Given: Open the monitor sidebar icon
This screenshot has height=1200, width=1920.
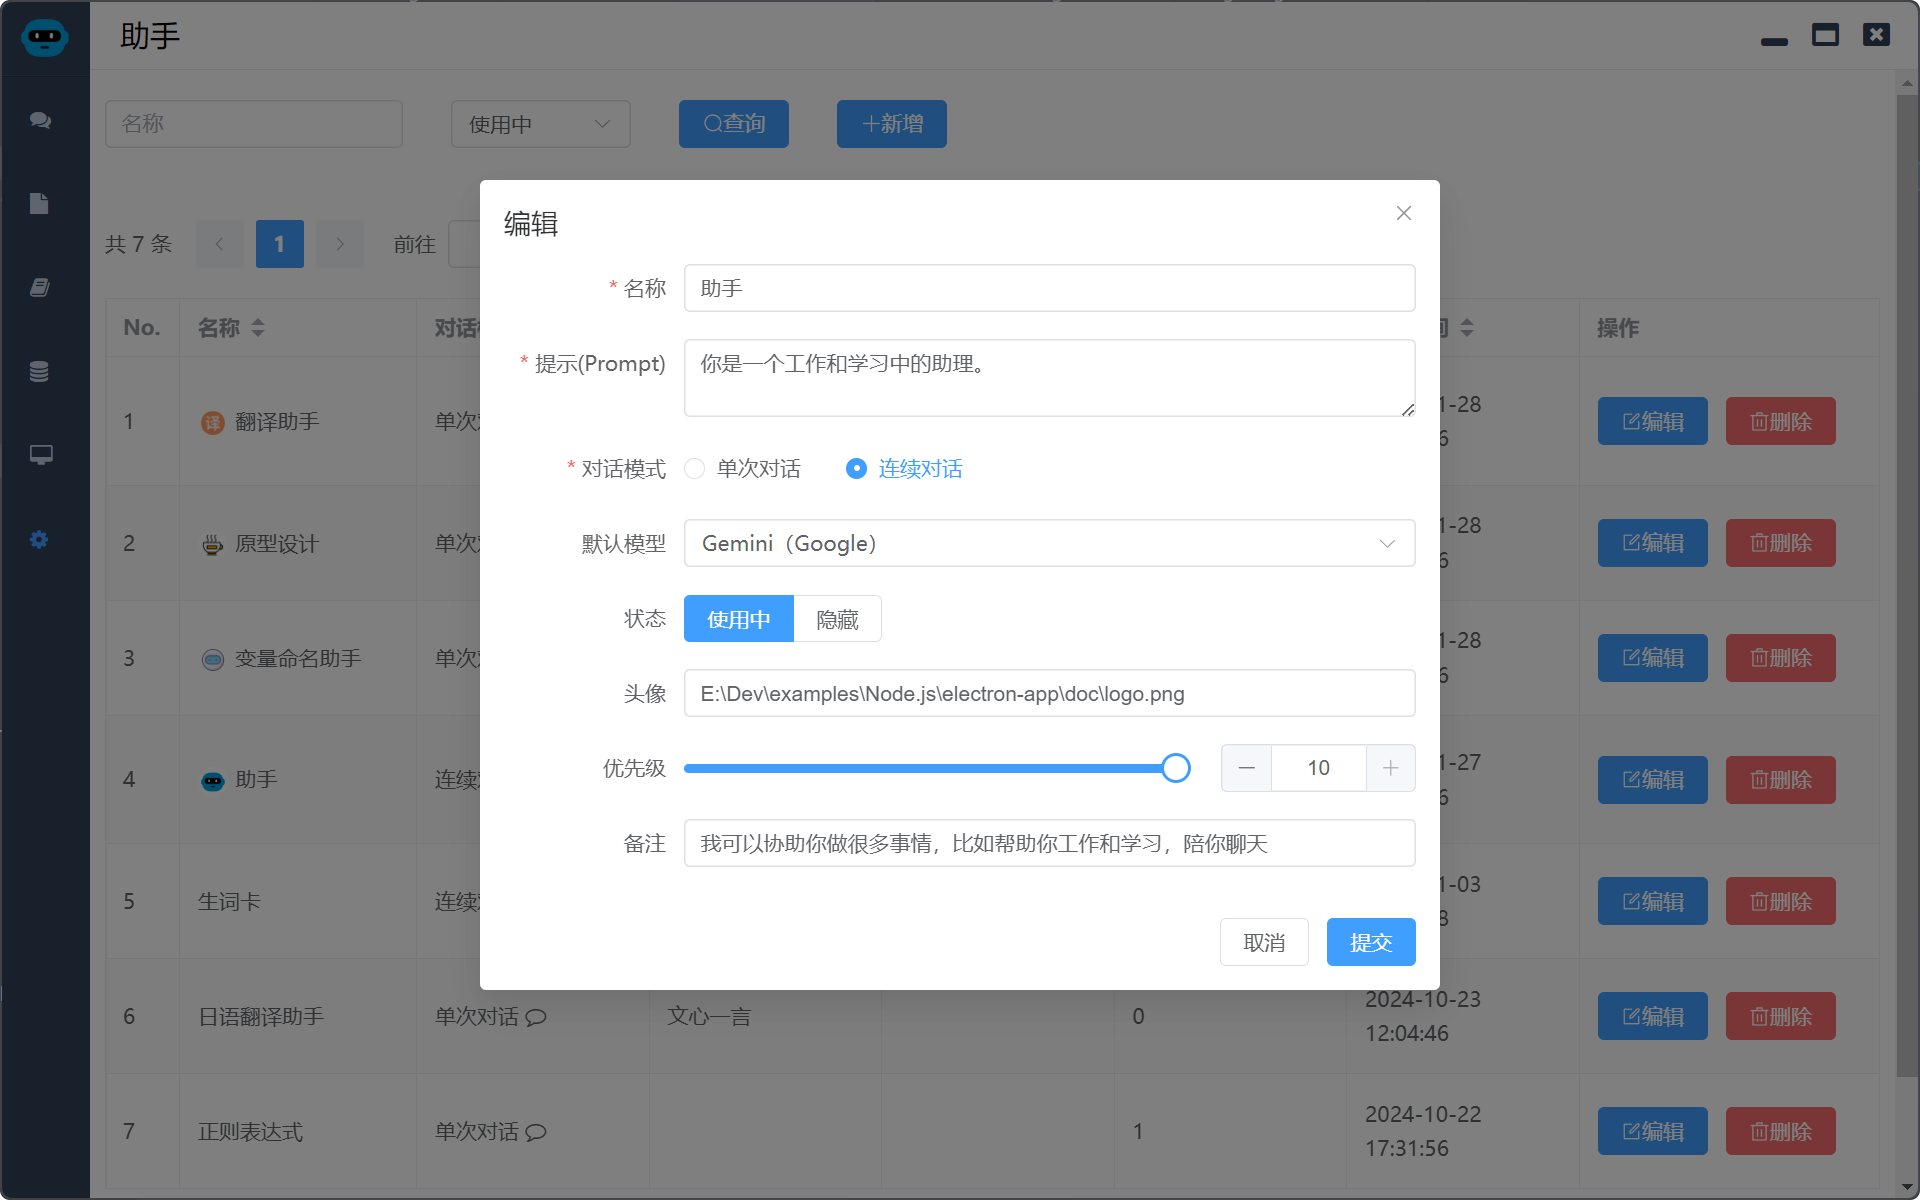Looking at the screenshot, I should (x=40, y=455).
